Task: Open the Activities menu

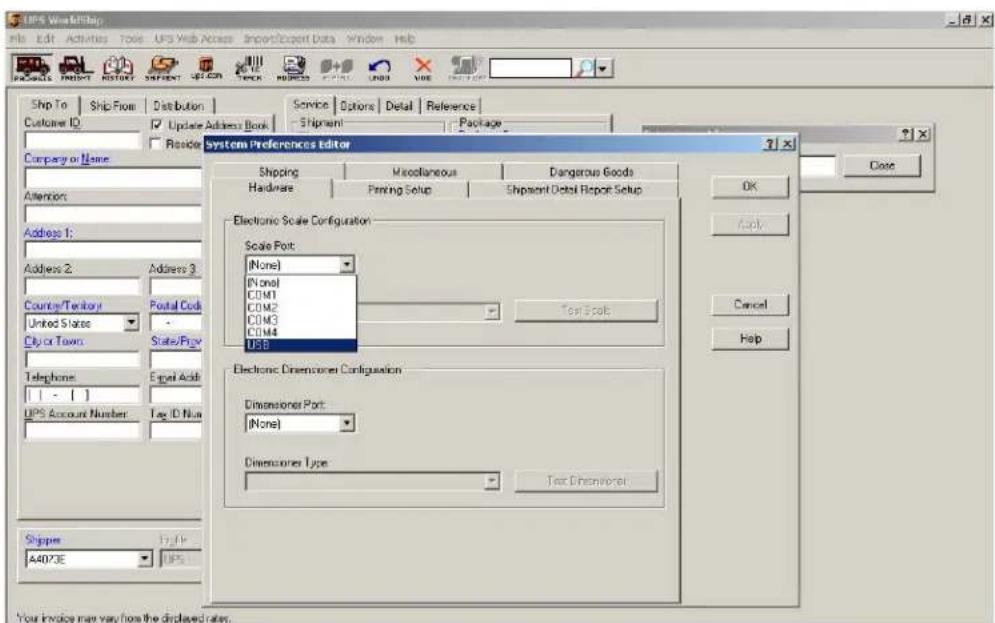Action: point(87,39)
